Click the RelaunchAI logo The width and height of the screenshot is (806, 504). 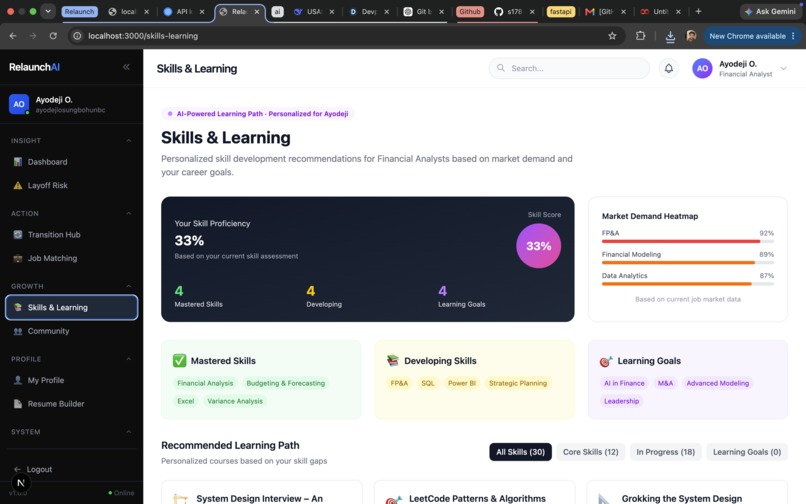tap(34, 67)
